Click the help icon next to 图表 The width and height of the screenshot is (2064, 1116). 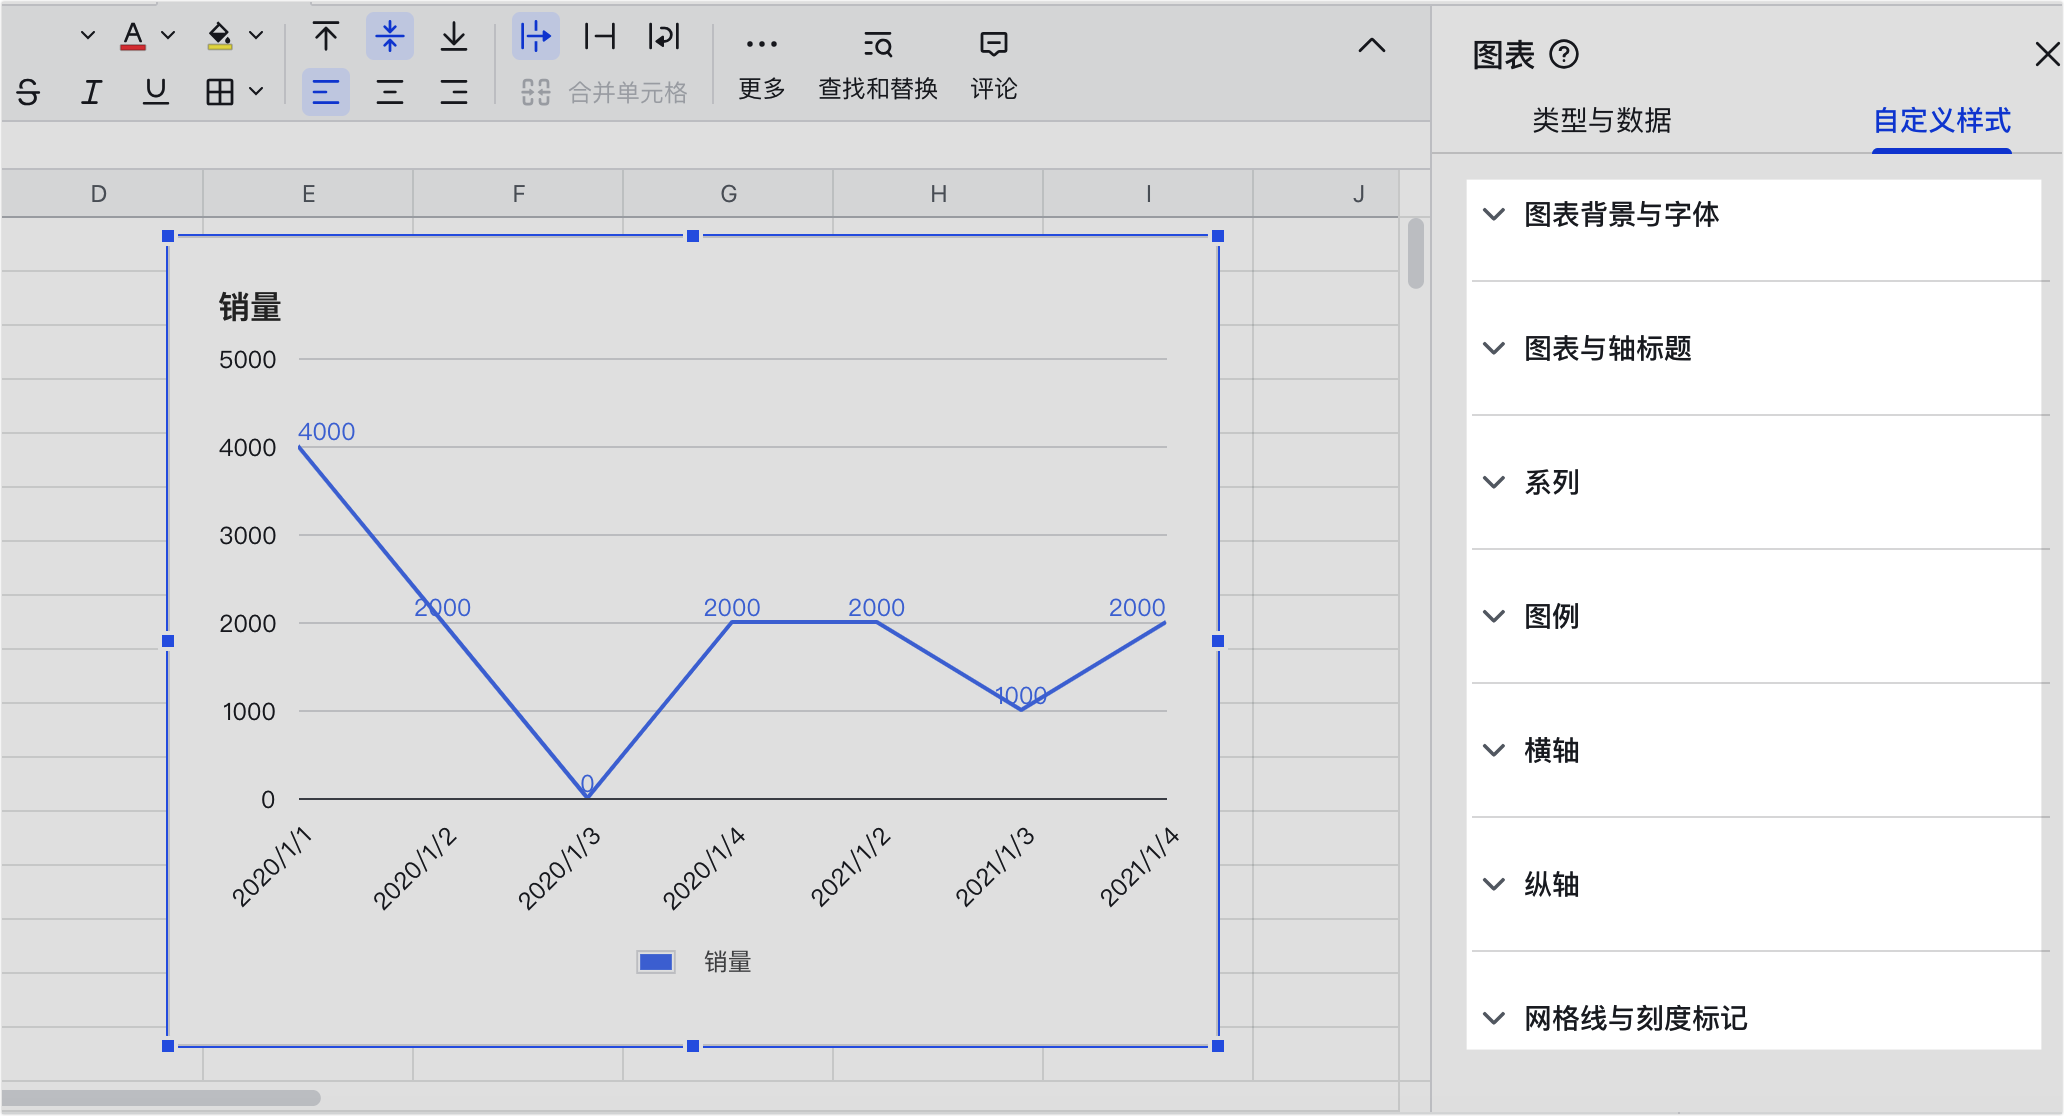(x=1564, y=54)
